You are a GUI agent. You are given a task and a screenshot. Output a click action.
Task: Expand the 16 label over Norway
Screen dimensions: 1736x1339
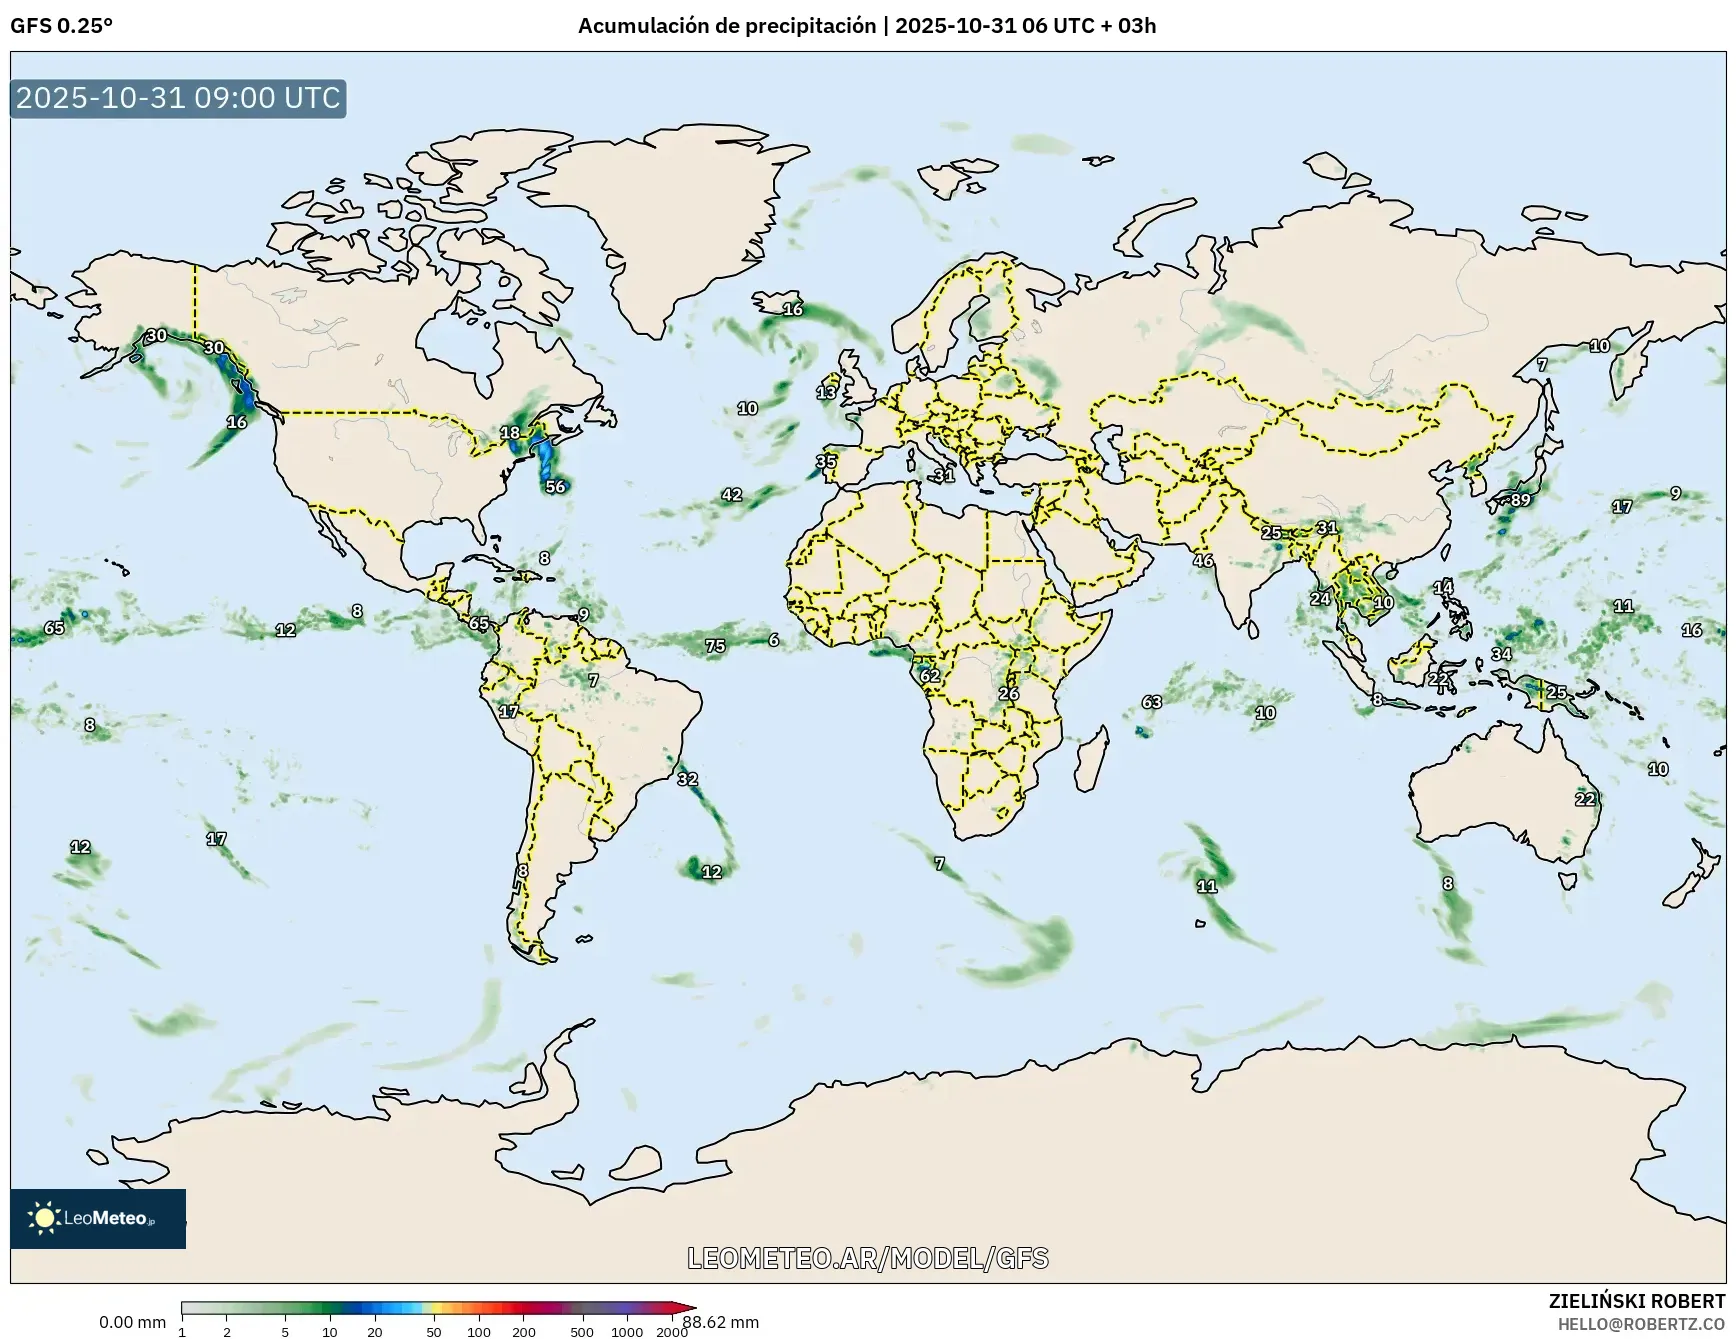[x=795, y=311]
